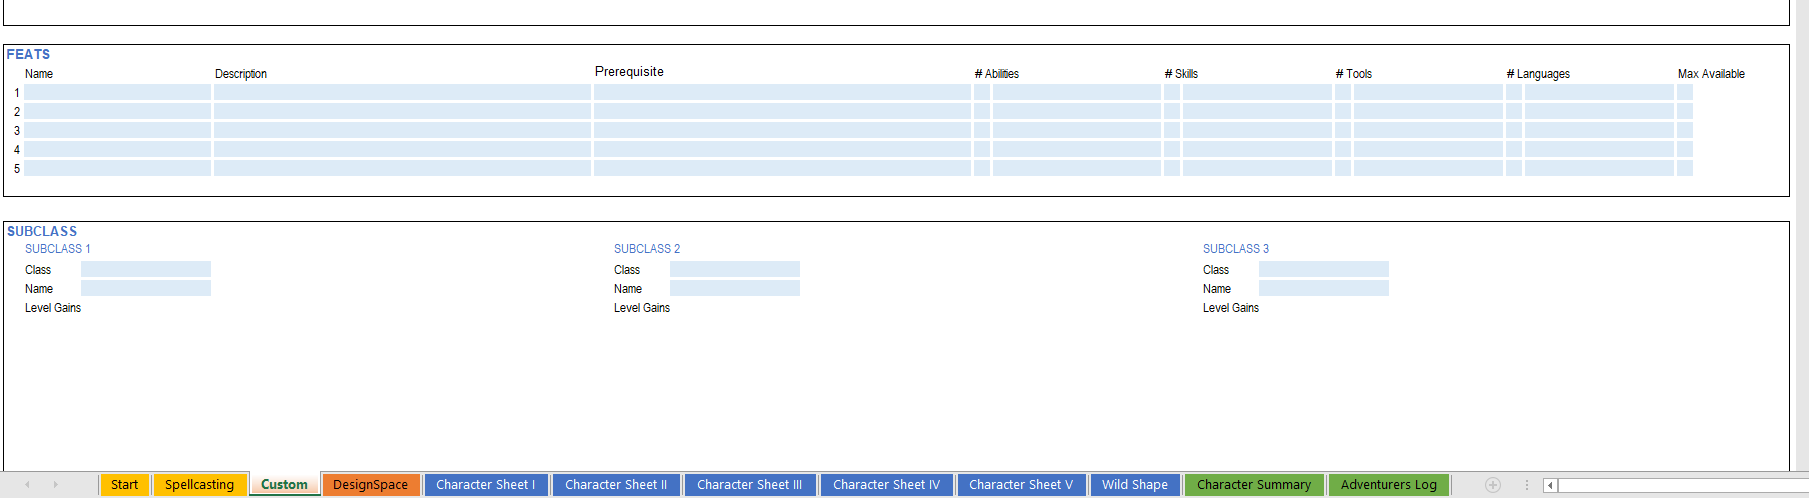Click the tab bar resize handle dots
1812x498 pixels.
coord(1527,485)
